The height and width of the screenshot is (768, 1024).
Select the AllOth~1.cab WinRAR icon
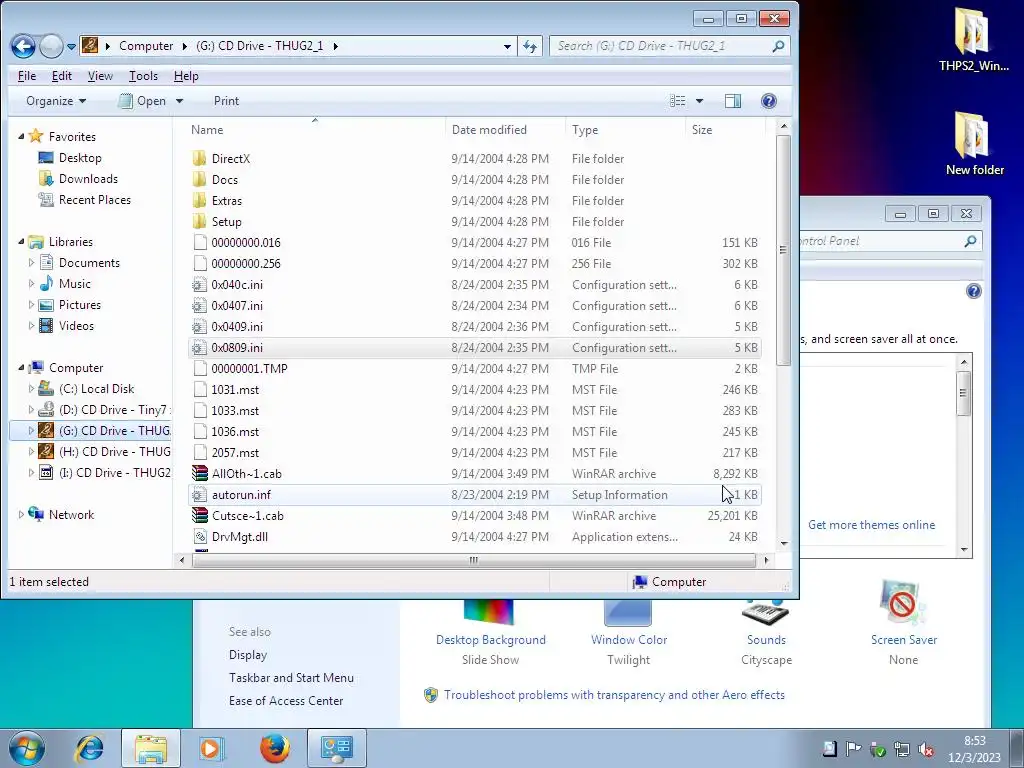[x=200, y=473]
